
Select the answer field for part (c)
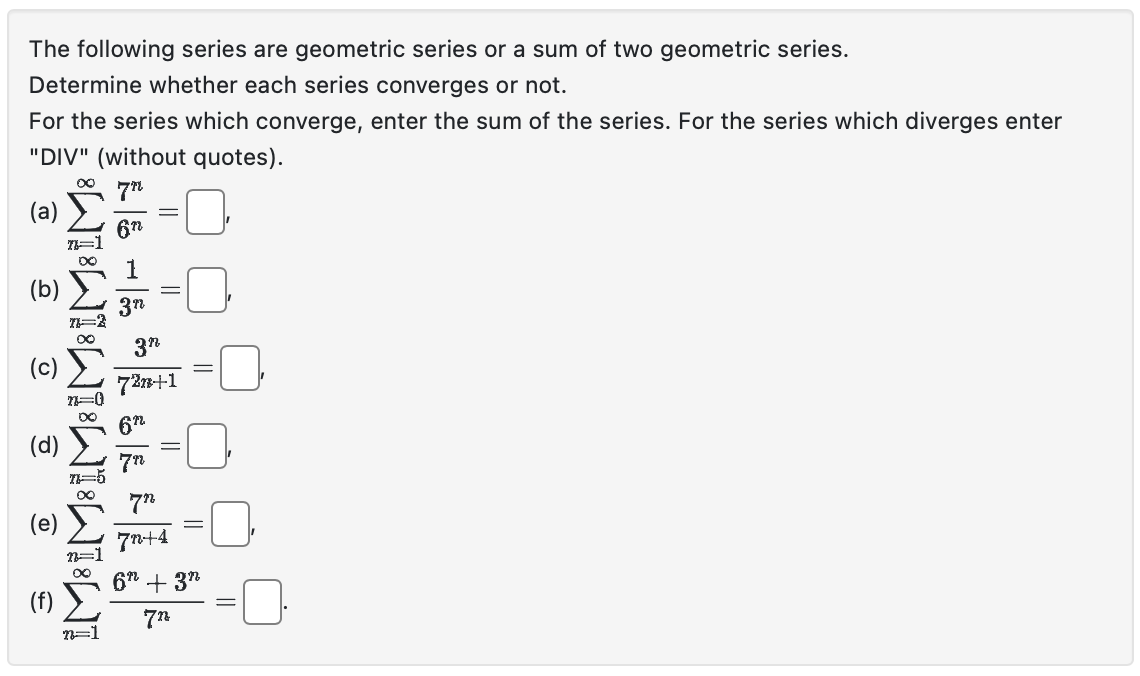[240, 368]
